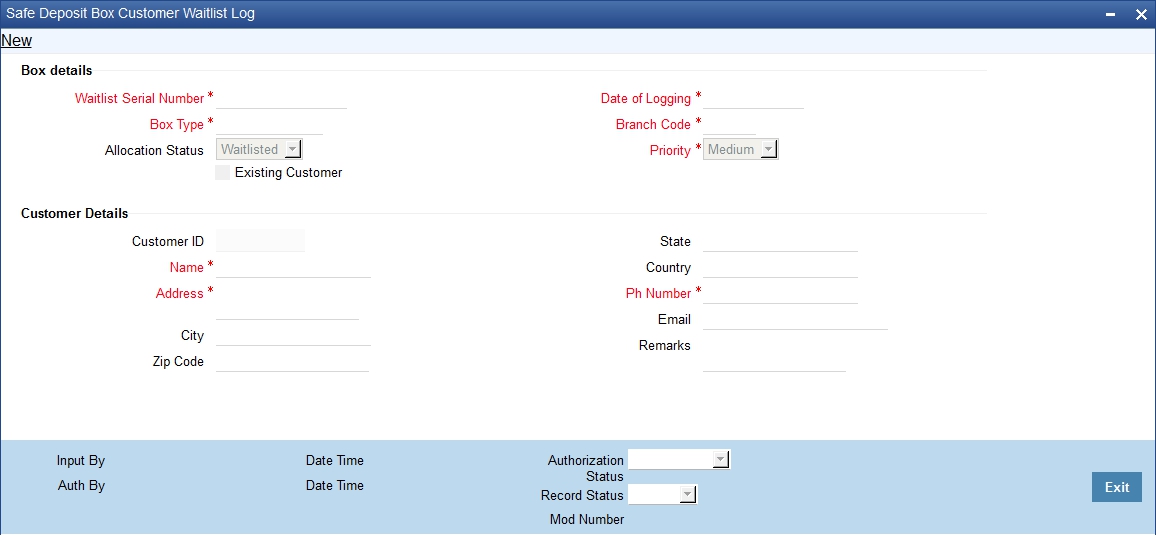Viewport: 1156px width, 541px height.
Task: Click the Mod Number label
Action: (587, 520)
